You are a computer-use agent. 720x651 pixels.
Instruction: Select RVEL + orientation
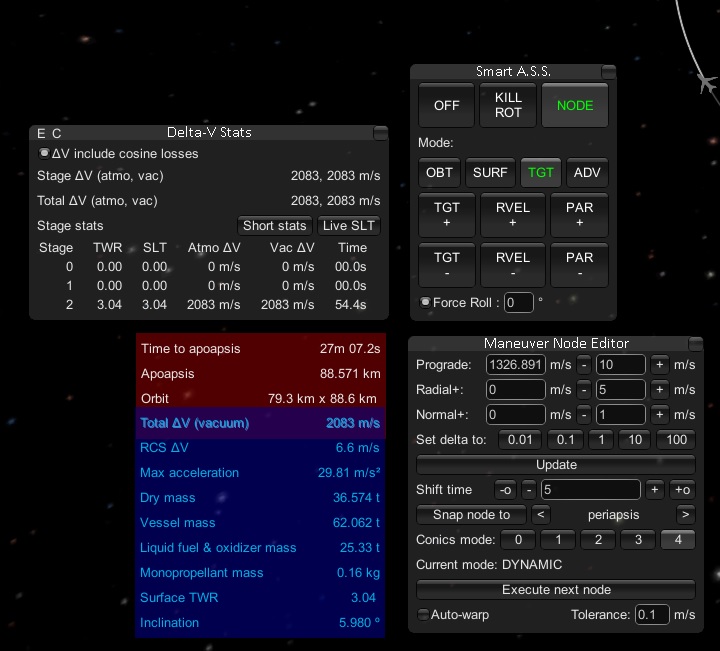pyautogui.click(x=513, y=215)
